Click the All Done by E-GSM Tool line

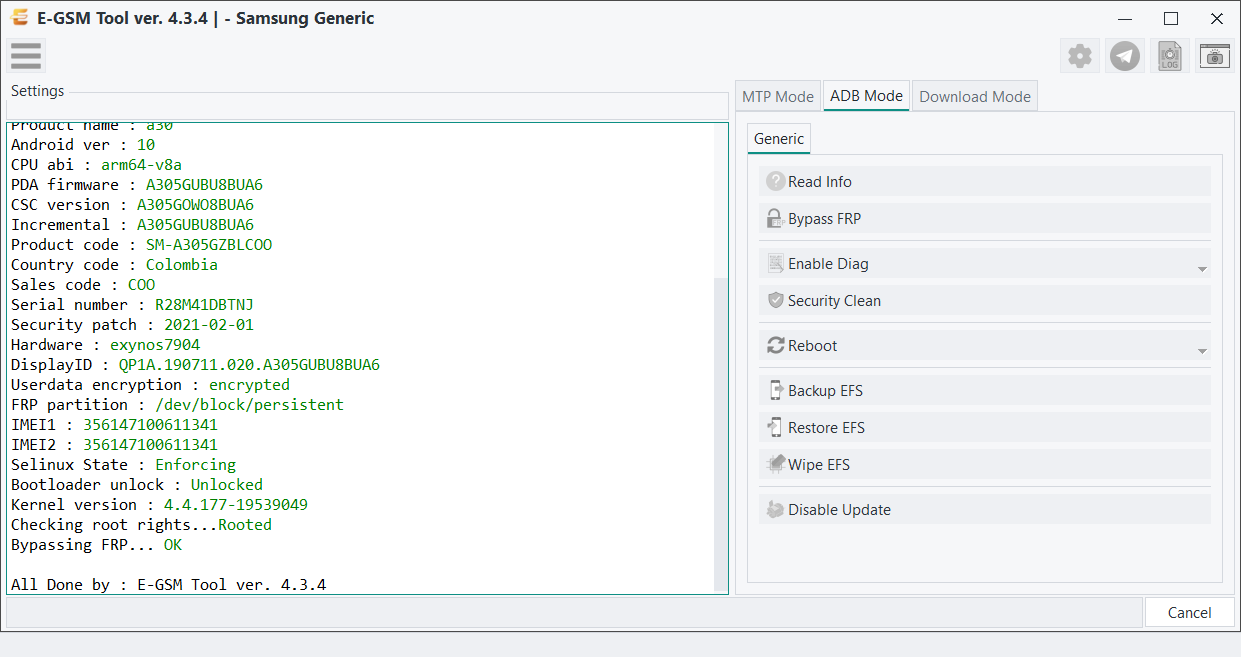168,585
